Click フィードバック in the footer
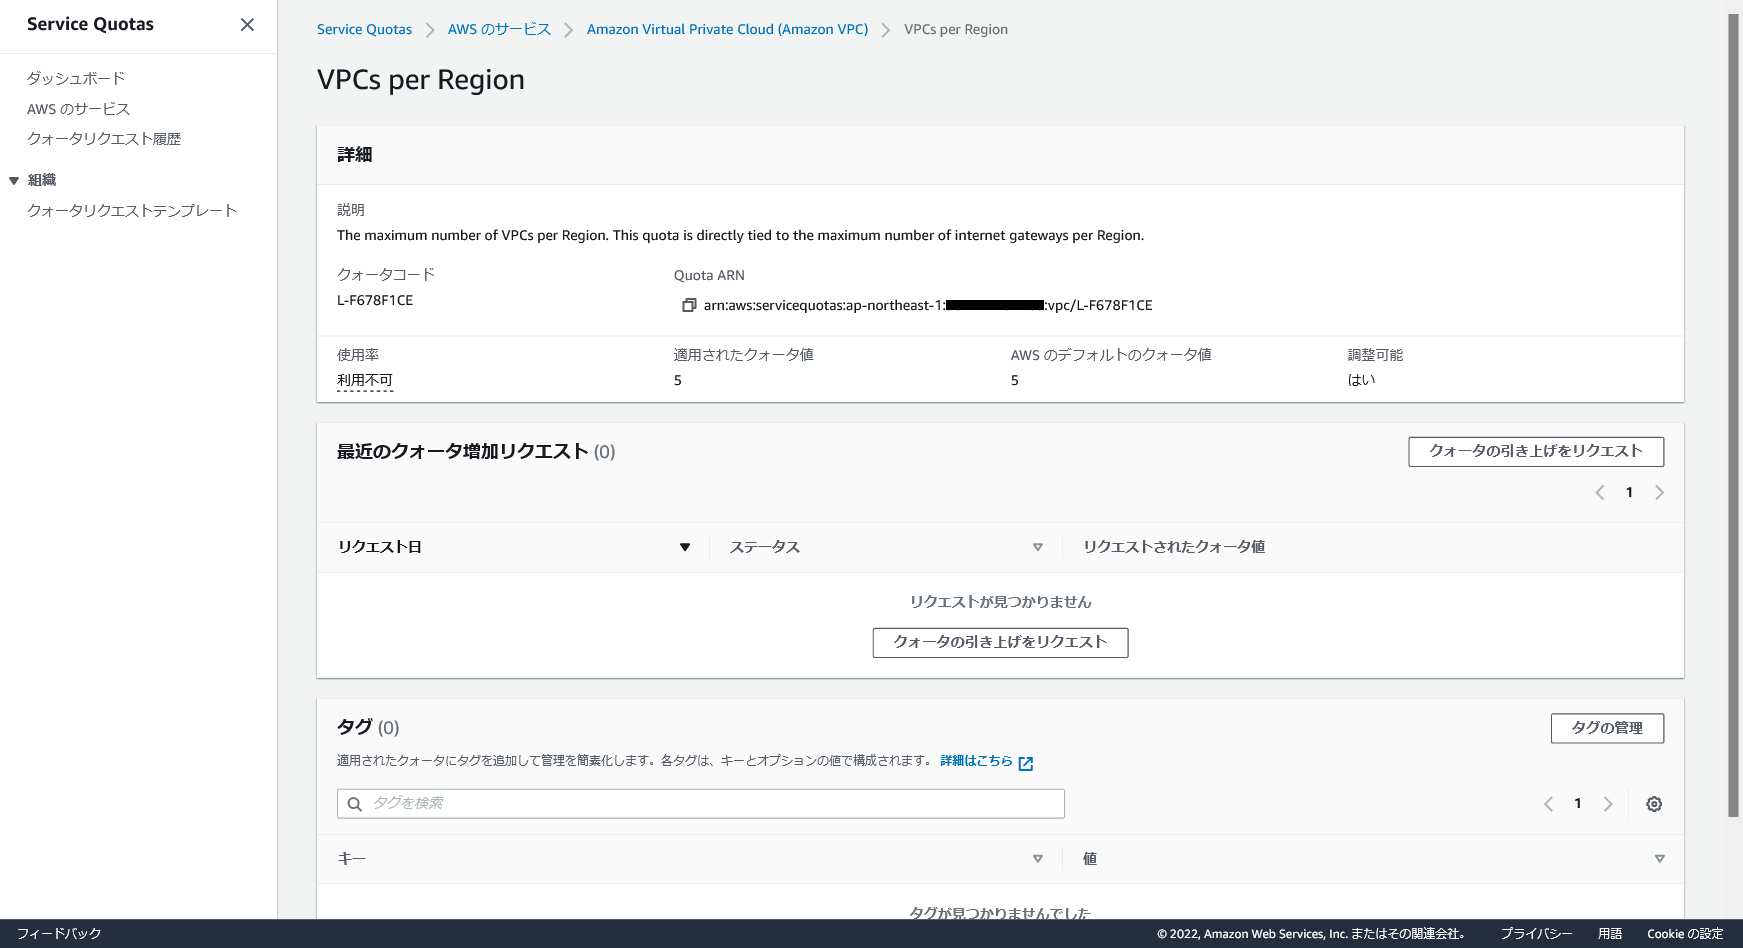Viewport: 1743px width, 948px height. tap(59, 934)
